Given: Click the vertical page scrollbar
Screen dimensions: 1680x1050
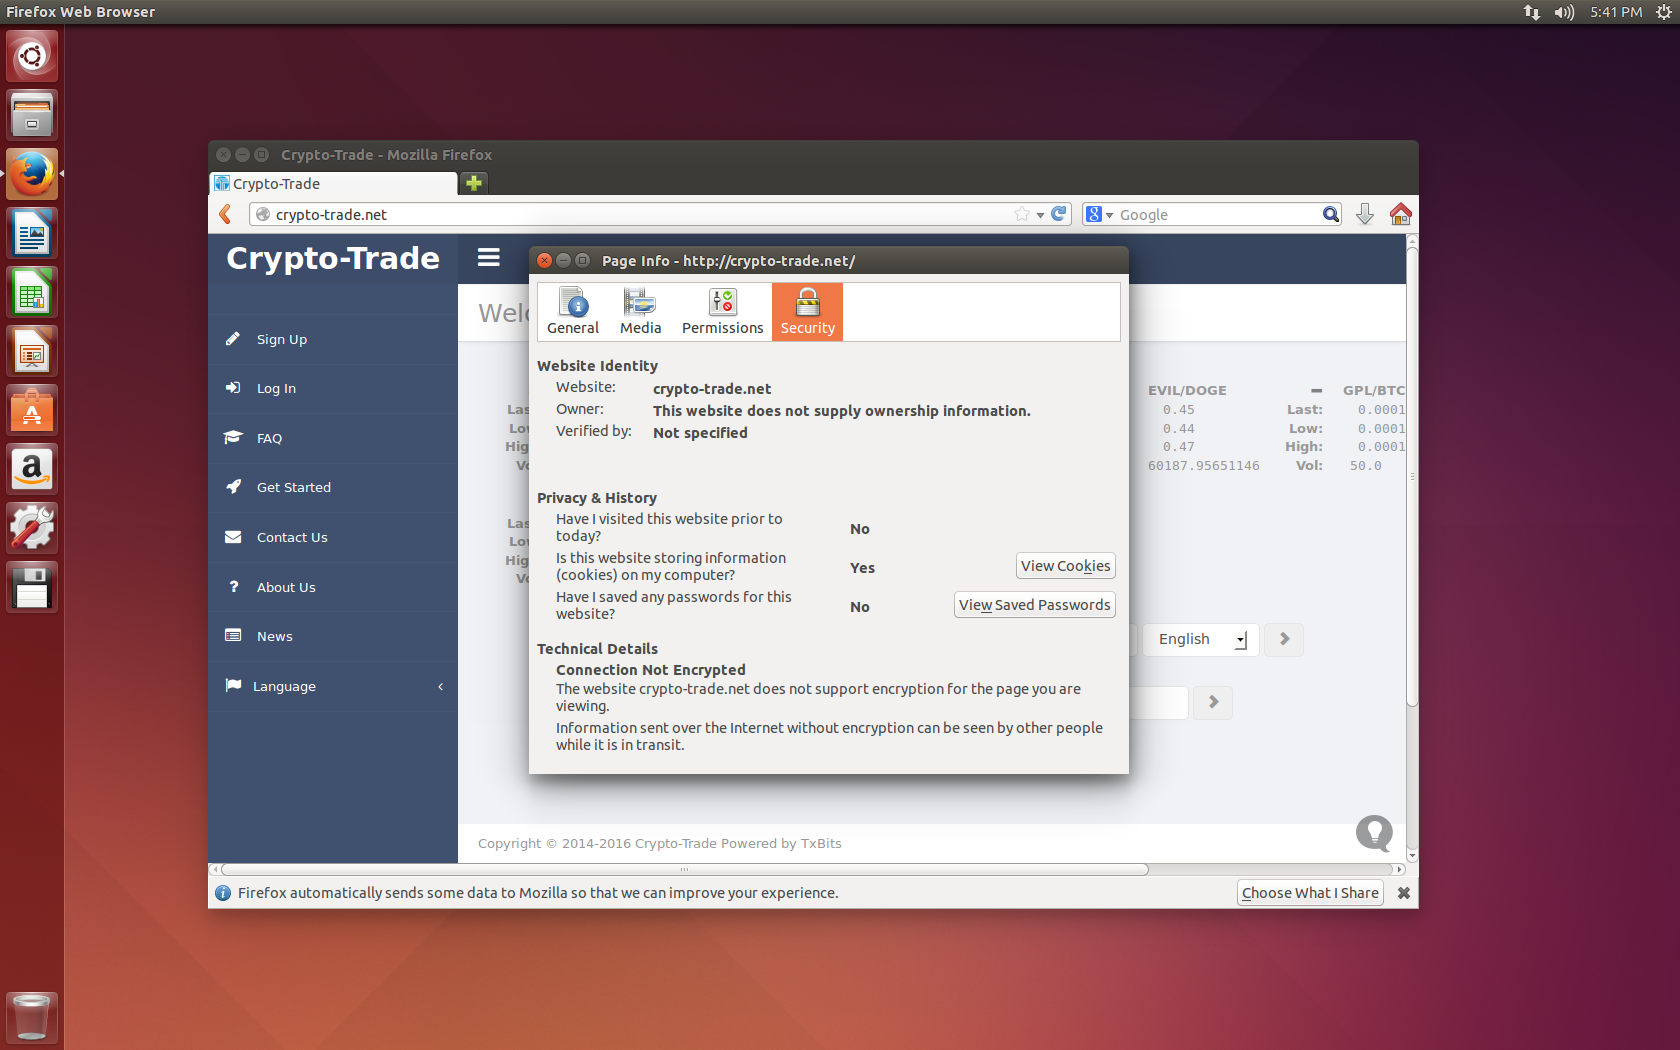Looking at the screenshot, I should (1412, 475).
